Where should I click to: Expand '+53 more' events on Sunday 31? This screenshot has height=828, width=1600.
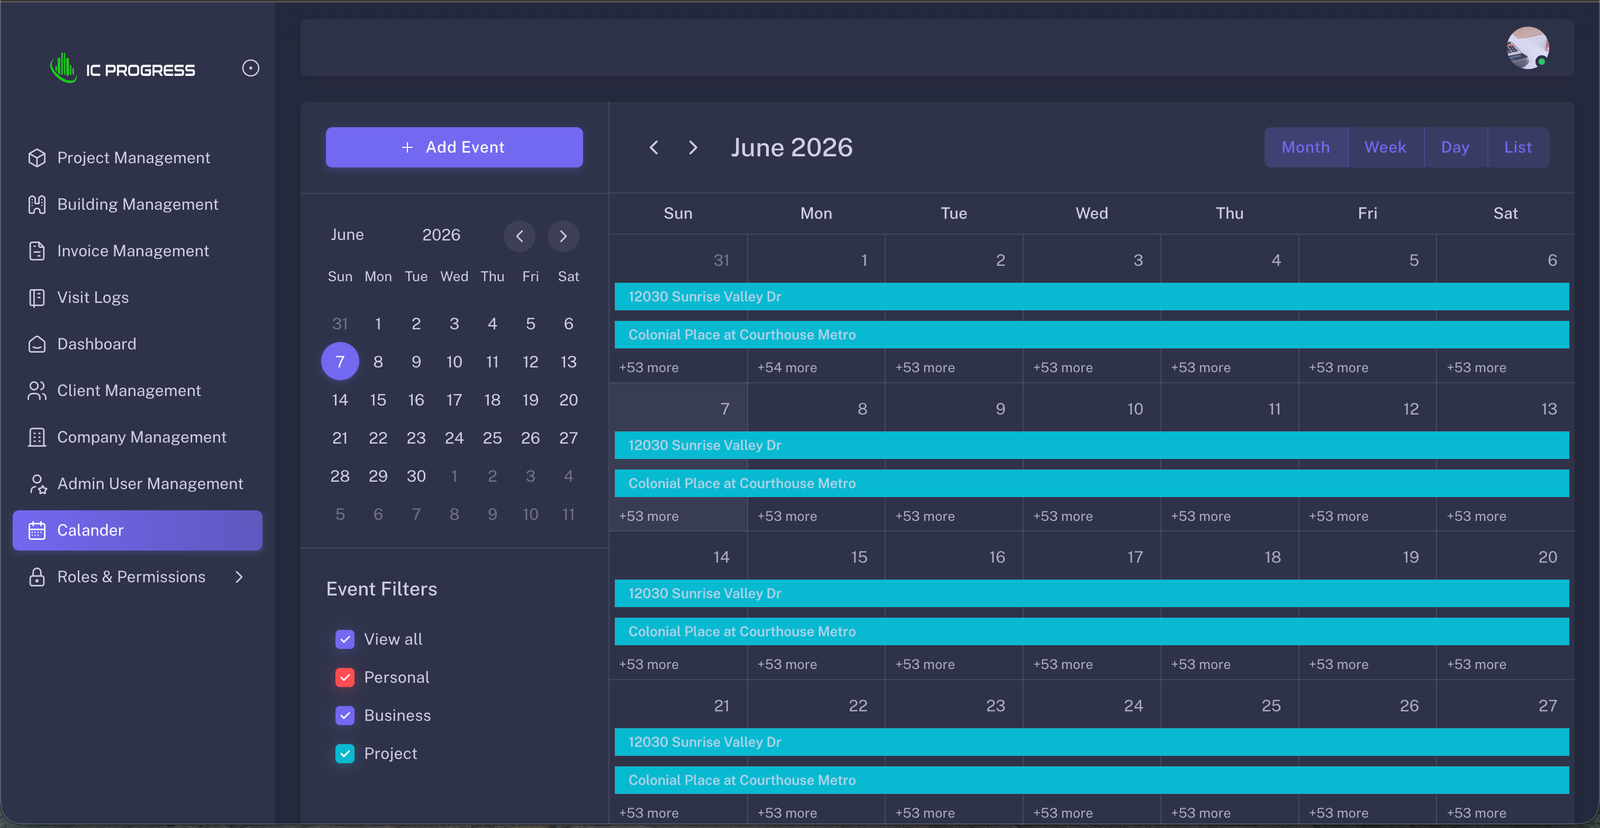pos(649,368)
